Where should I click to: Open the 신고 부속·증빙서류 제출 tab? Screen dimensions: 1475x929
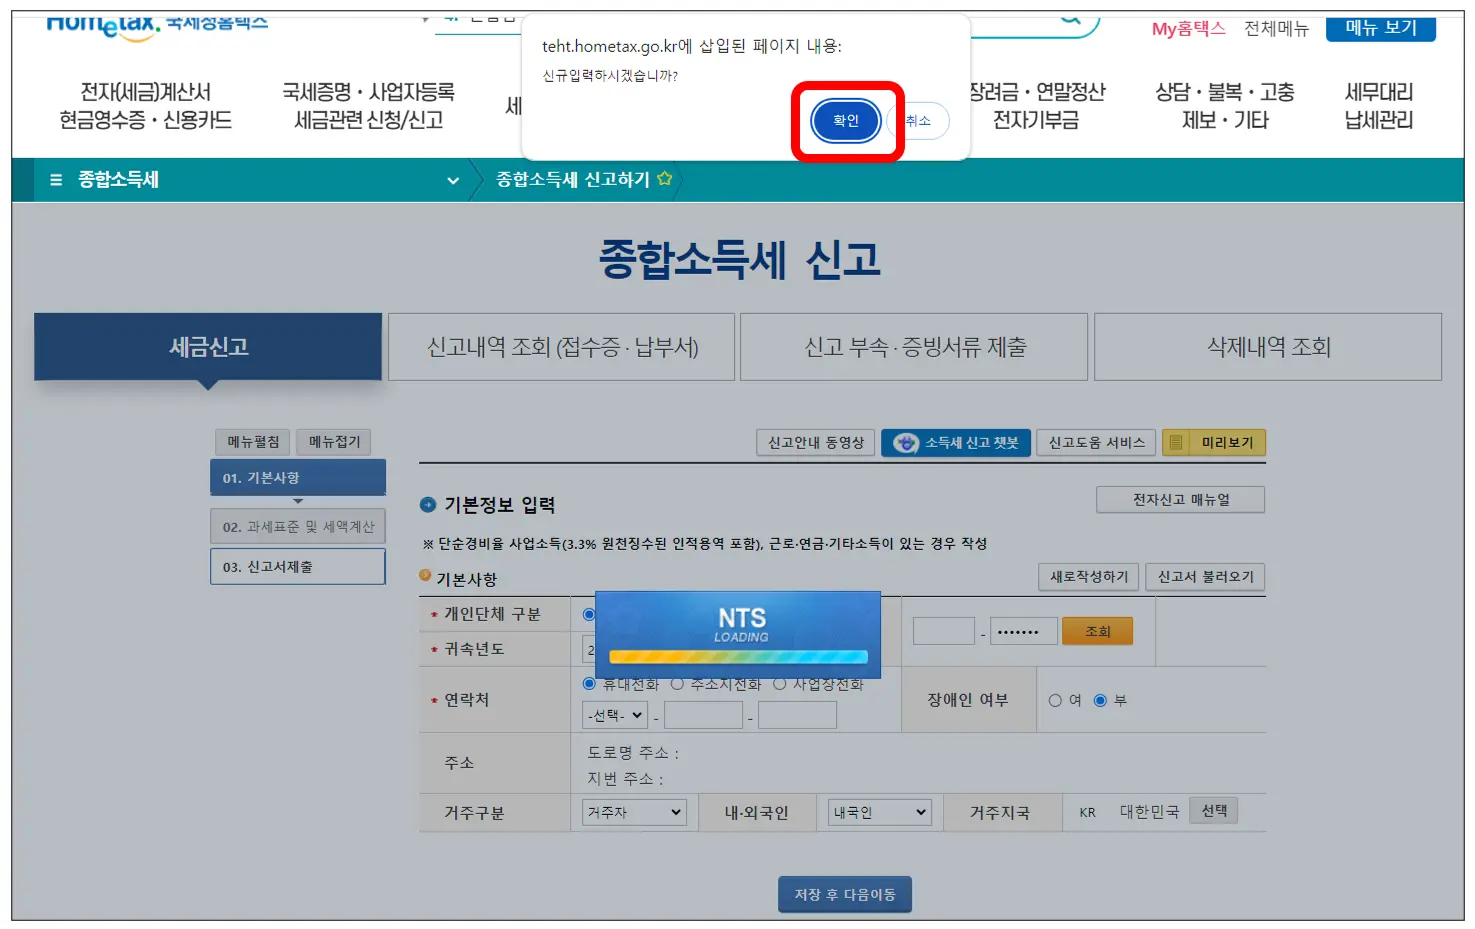pyautogui.click(x=913, y=347)
